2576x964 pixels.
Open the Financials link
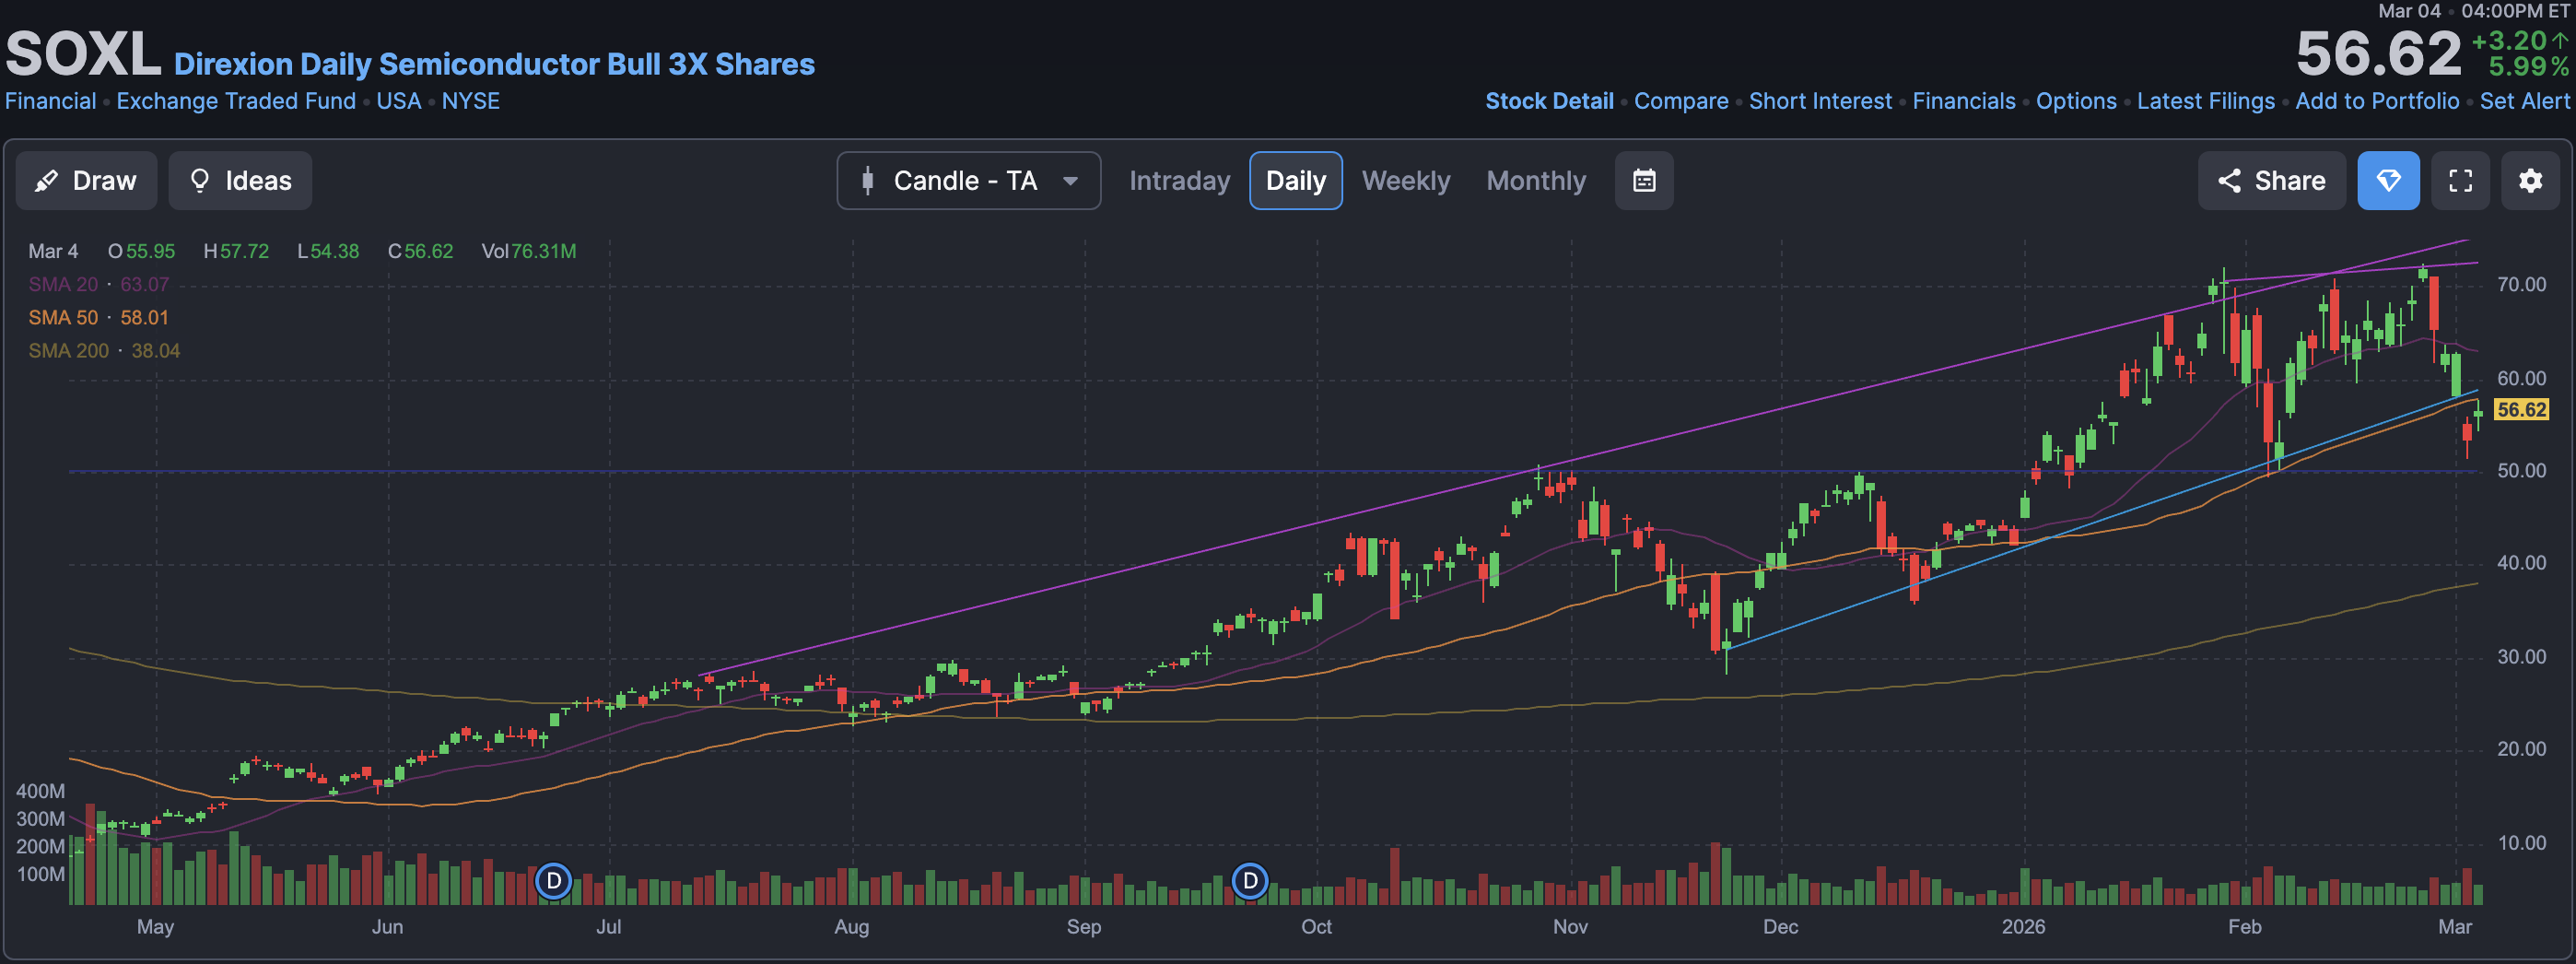click(1964, 101)
